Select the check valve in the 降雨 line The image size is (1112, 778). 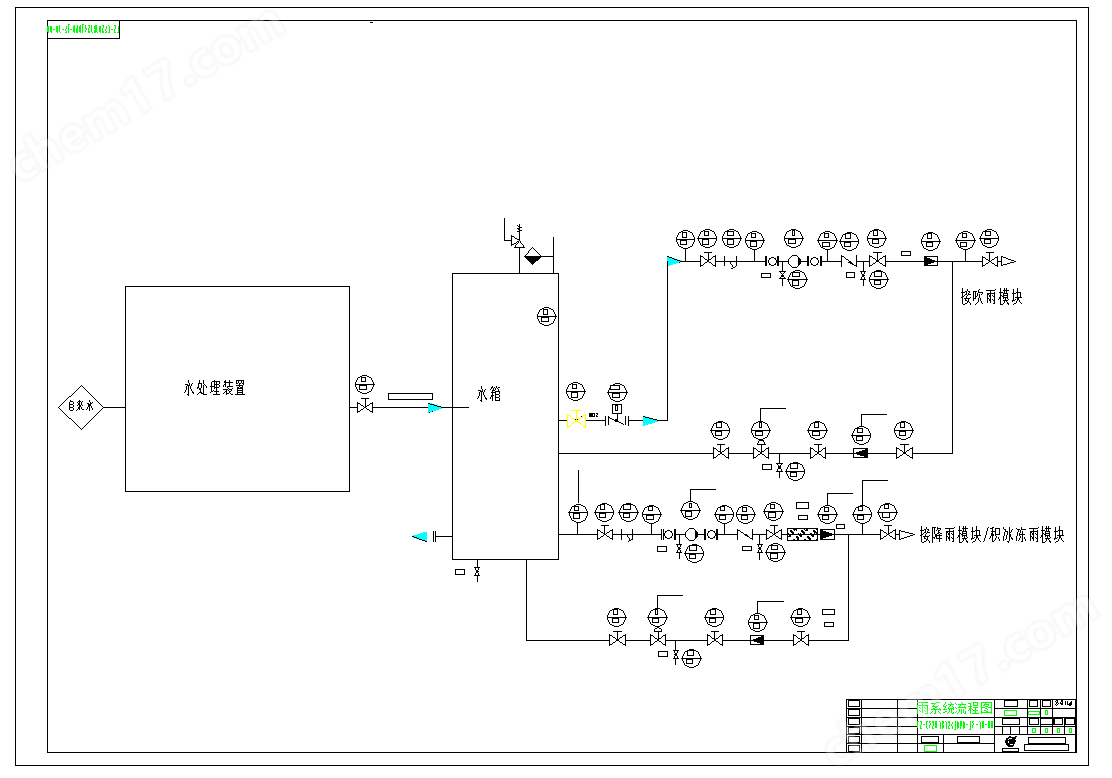(745, 534)
